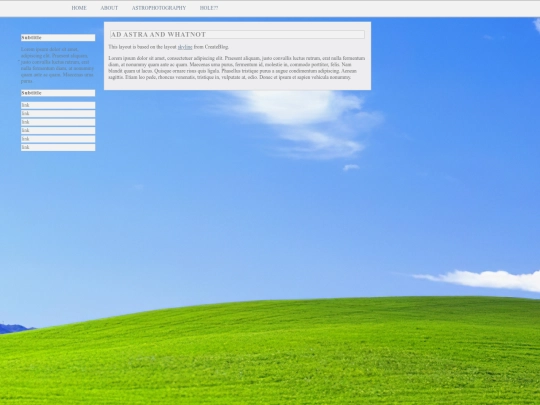
Task: Follow the 'skyline' layout hyperlink
Action: tap(185, 47)
